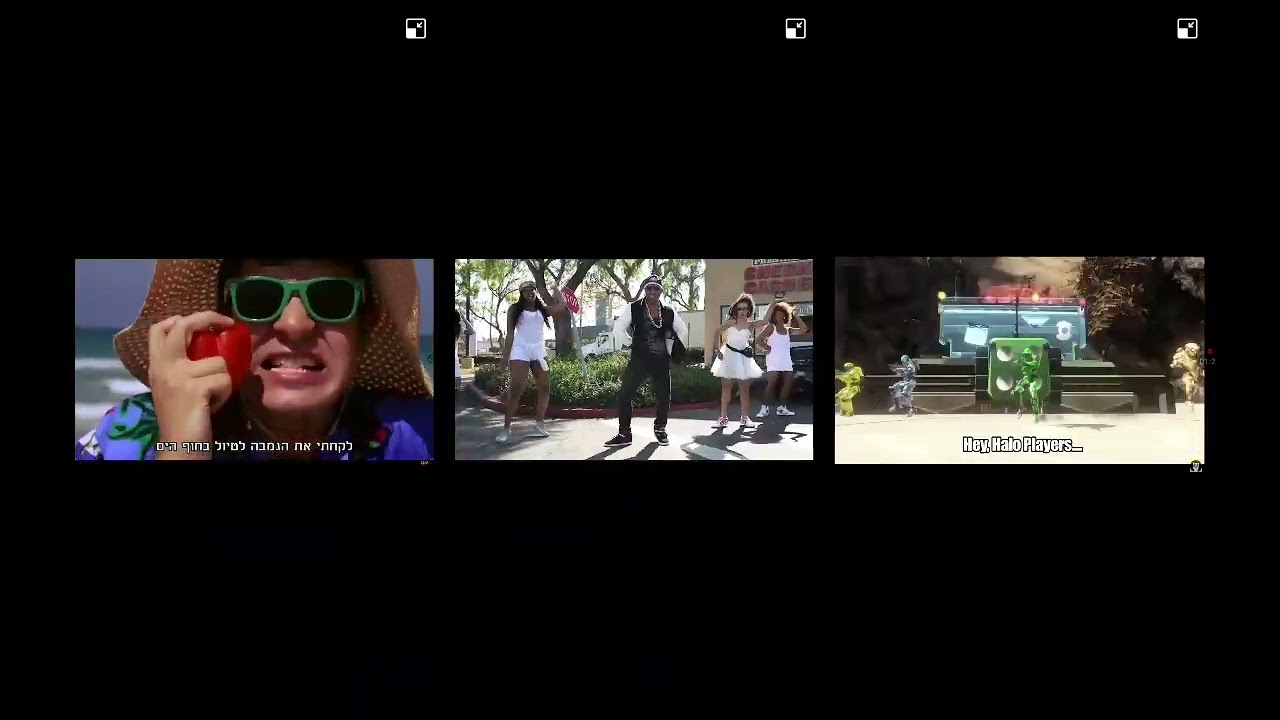Open the street dancing group video
1280x720 pixels.
pos(634,360)
